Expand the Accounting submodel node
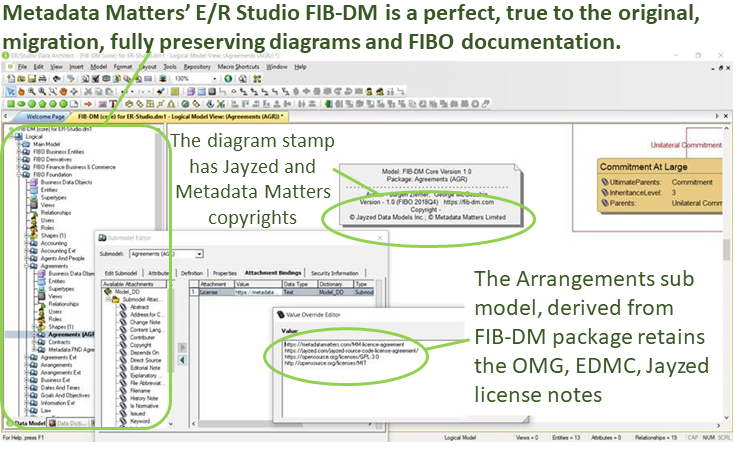Image resolution: width=737 pixels, height=449 pixels. pos(27,243)
